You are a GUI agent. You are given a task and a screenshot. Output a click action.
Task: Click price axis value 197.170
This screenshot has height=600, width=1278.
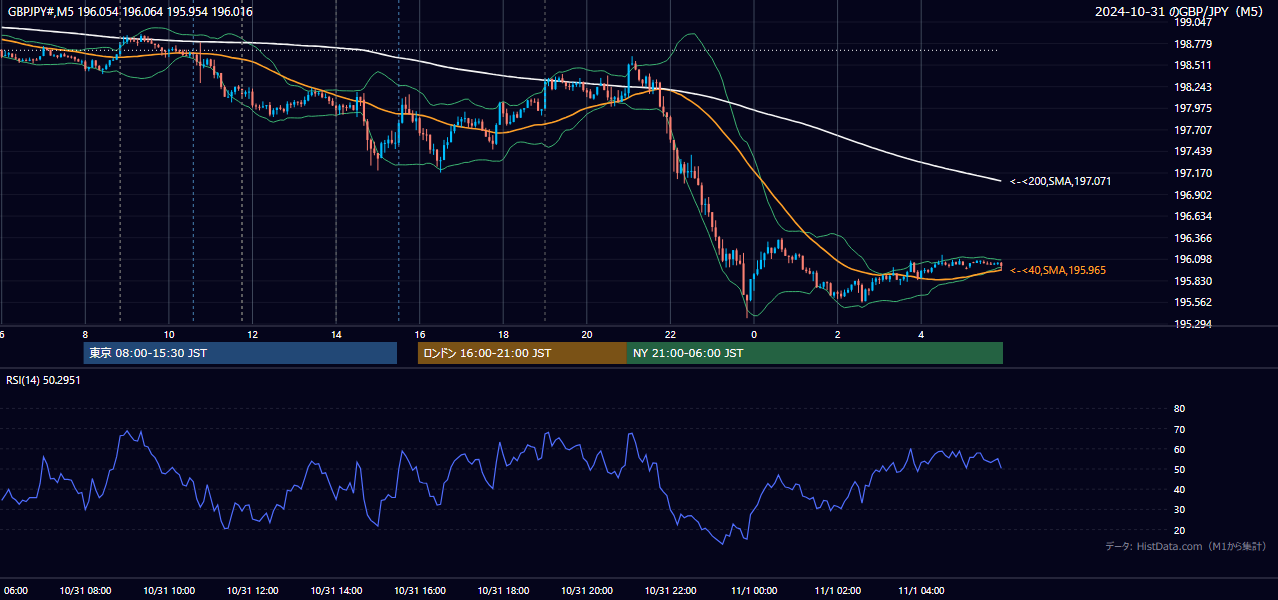click(x=1193, y=173)
